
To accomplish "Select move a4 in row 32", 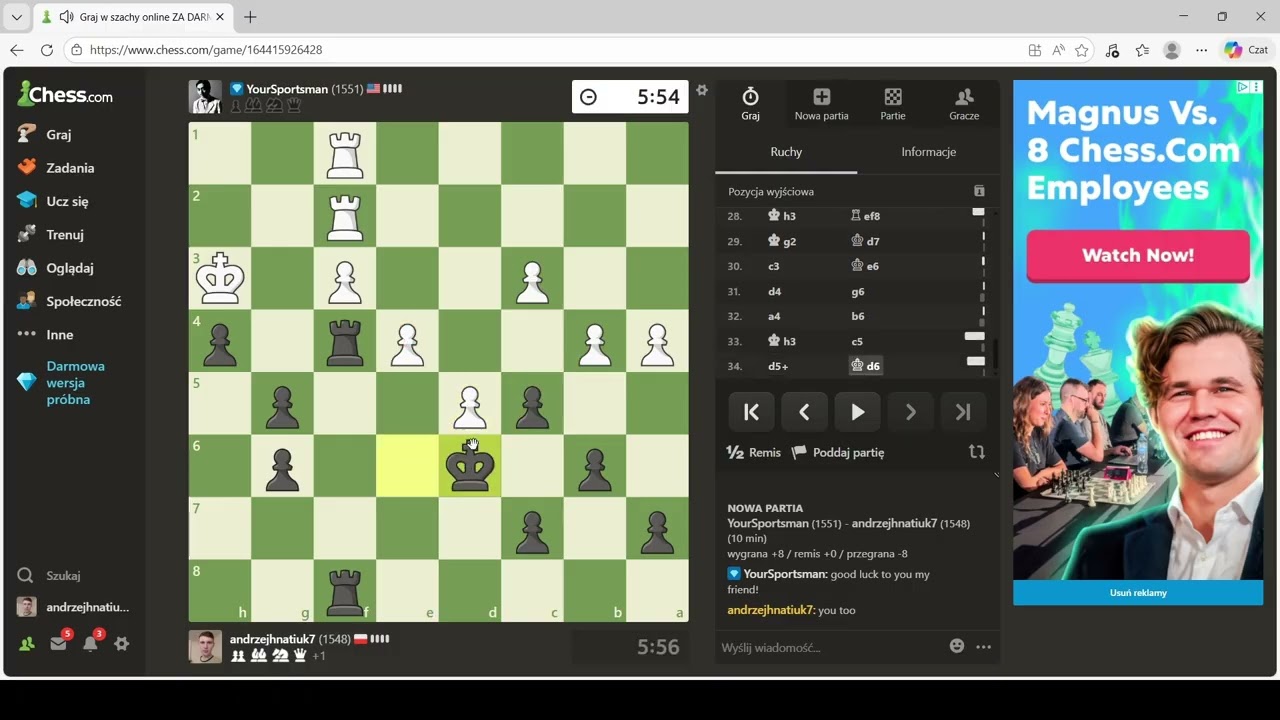I will click(x=773, y=316).
